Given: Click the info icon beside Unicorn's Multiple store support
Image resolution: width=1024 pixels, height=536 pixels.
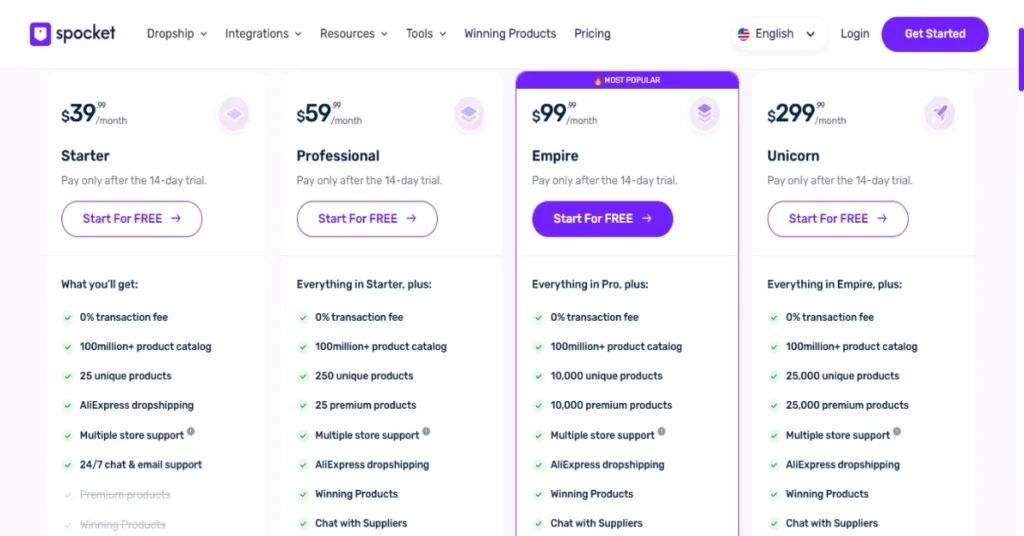Looking at the screenshot, I should (x=897, y=432).
